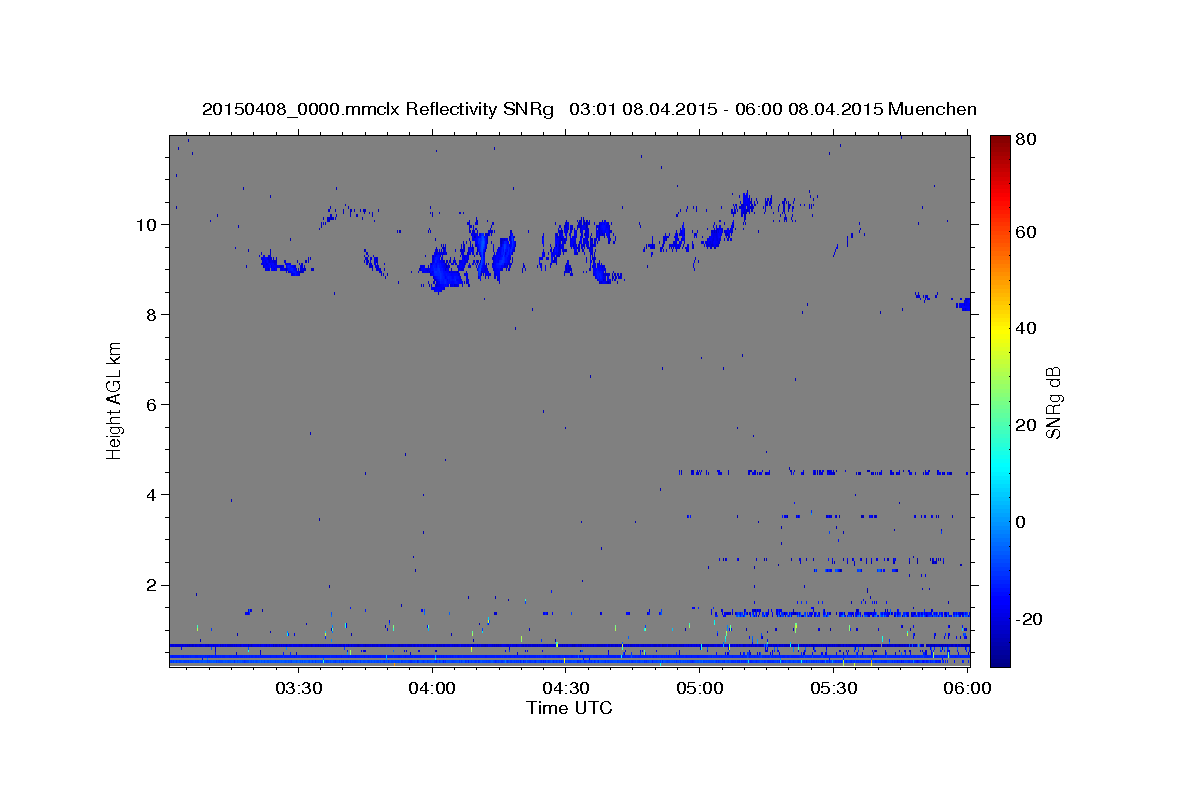Click the height tick label 6
The width and height of the screenshot is (1200, 800).
click(151, 405)
